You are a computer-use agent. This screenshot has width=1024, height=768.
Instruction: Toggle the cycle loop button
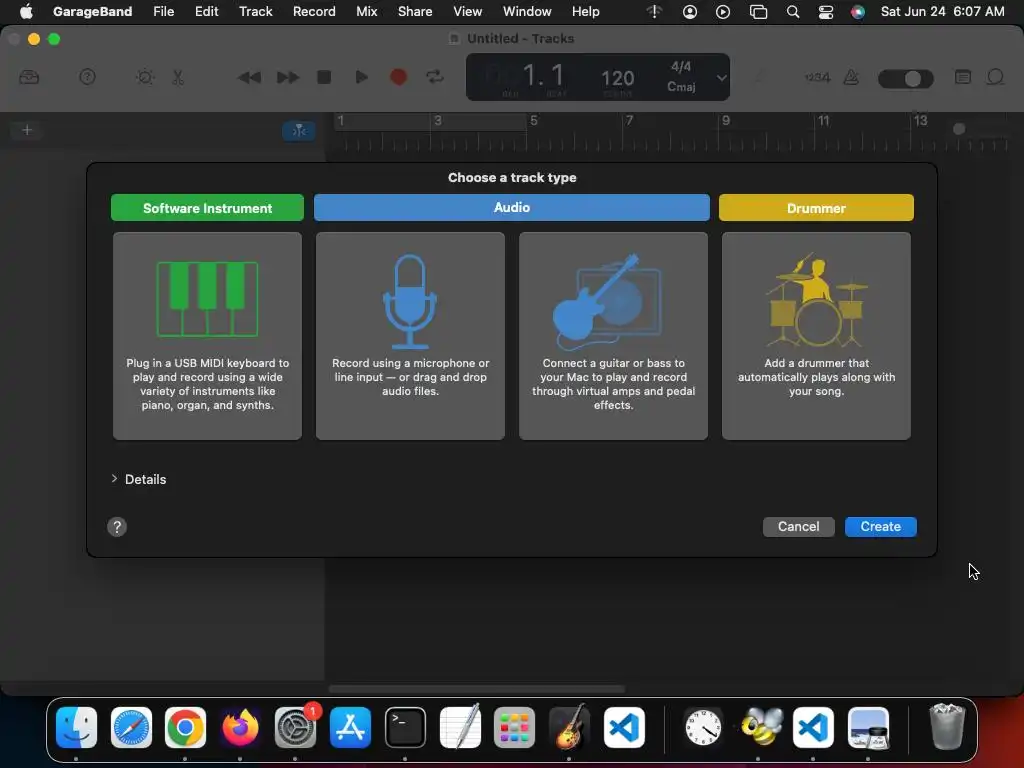pyautogui.click(x=435, y=77)
